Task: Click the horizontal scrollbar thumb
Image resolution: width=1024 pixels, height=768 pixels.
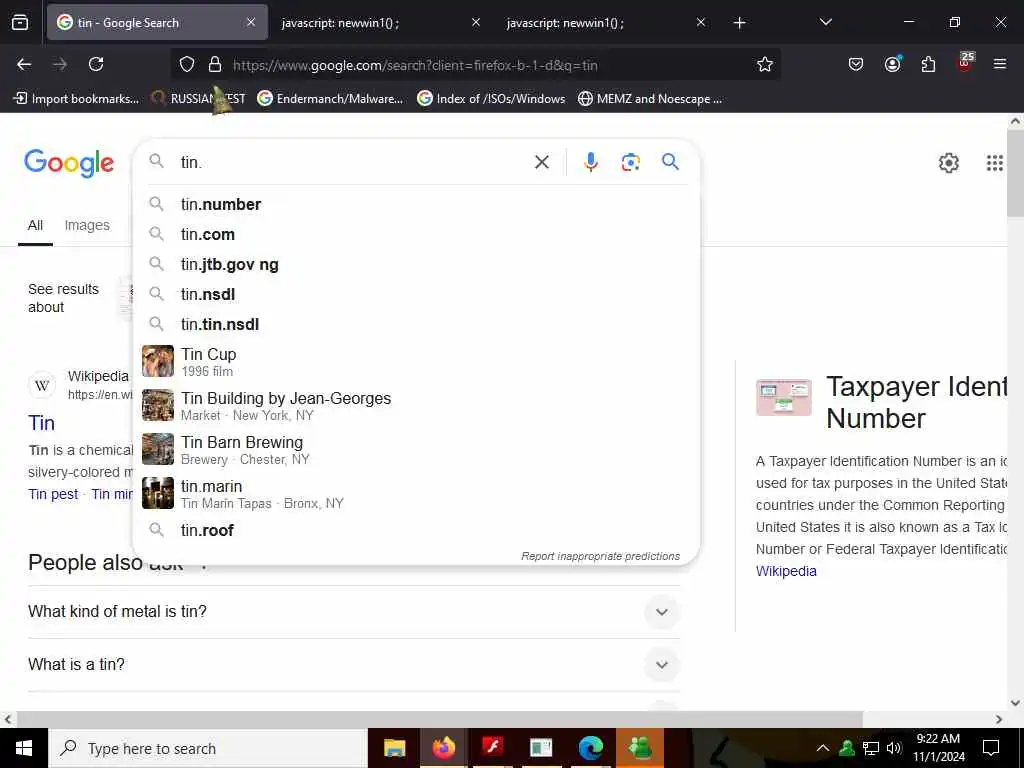Action: point(440,720)
